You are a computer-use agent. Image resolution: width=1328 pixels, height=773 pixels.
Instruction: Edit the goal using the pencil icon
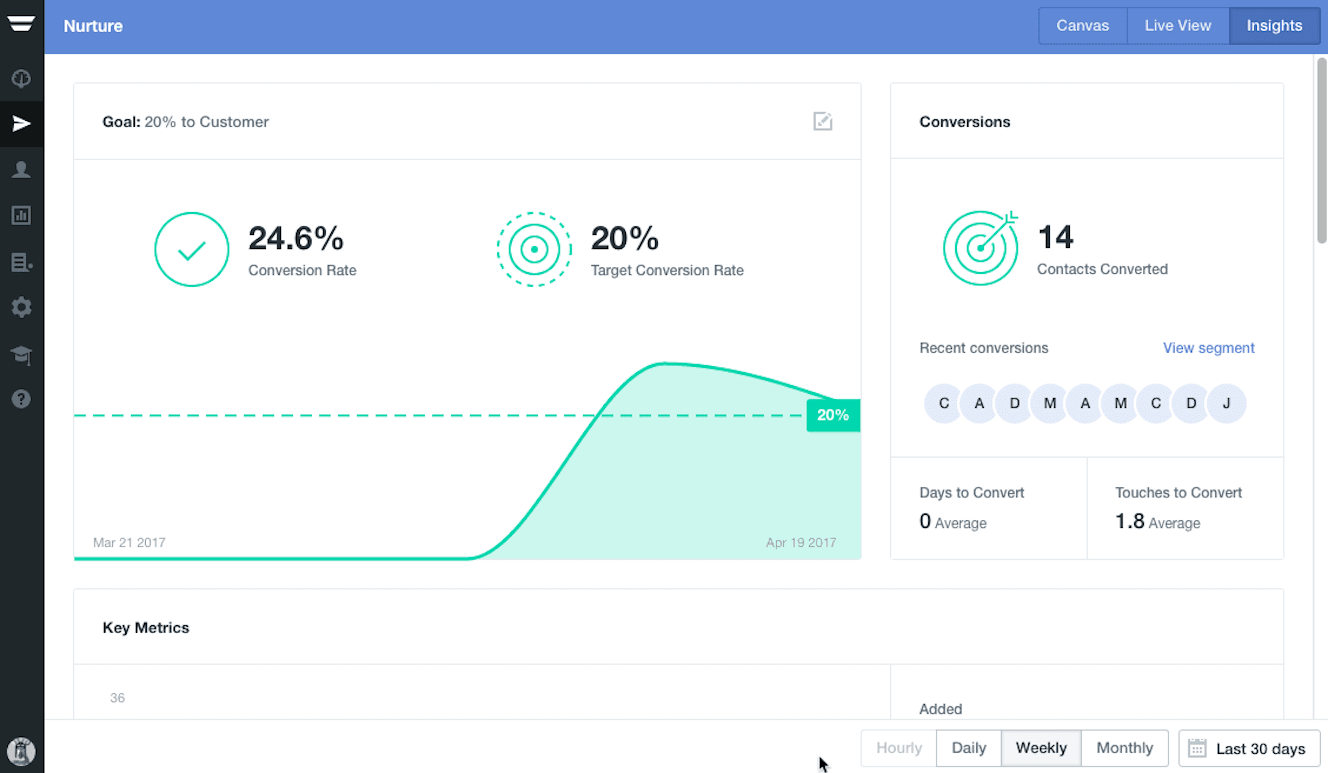822,121
